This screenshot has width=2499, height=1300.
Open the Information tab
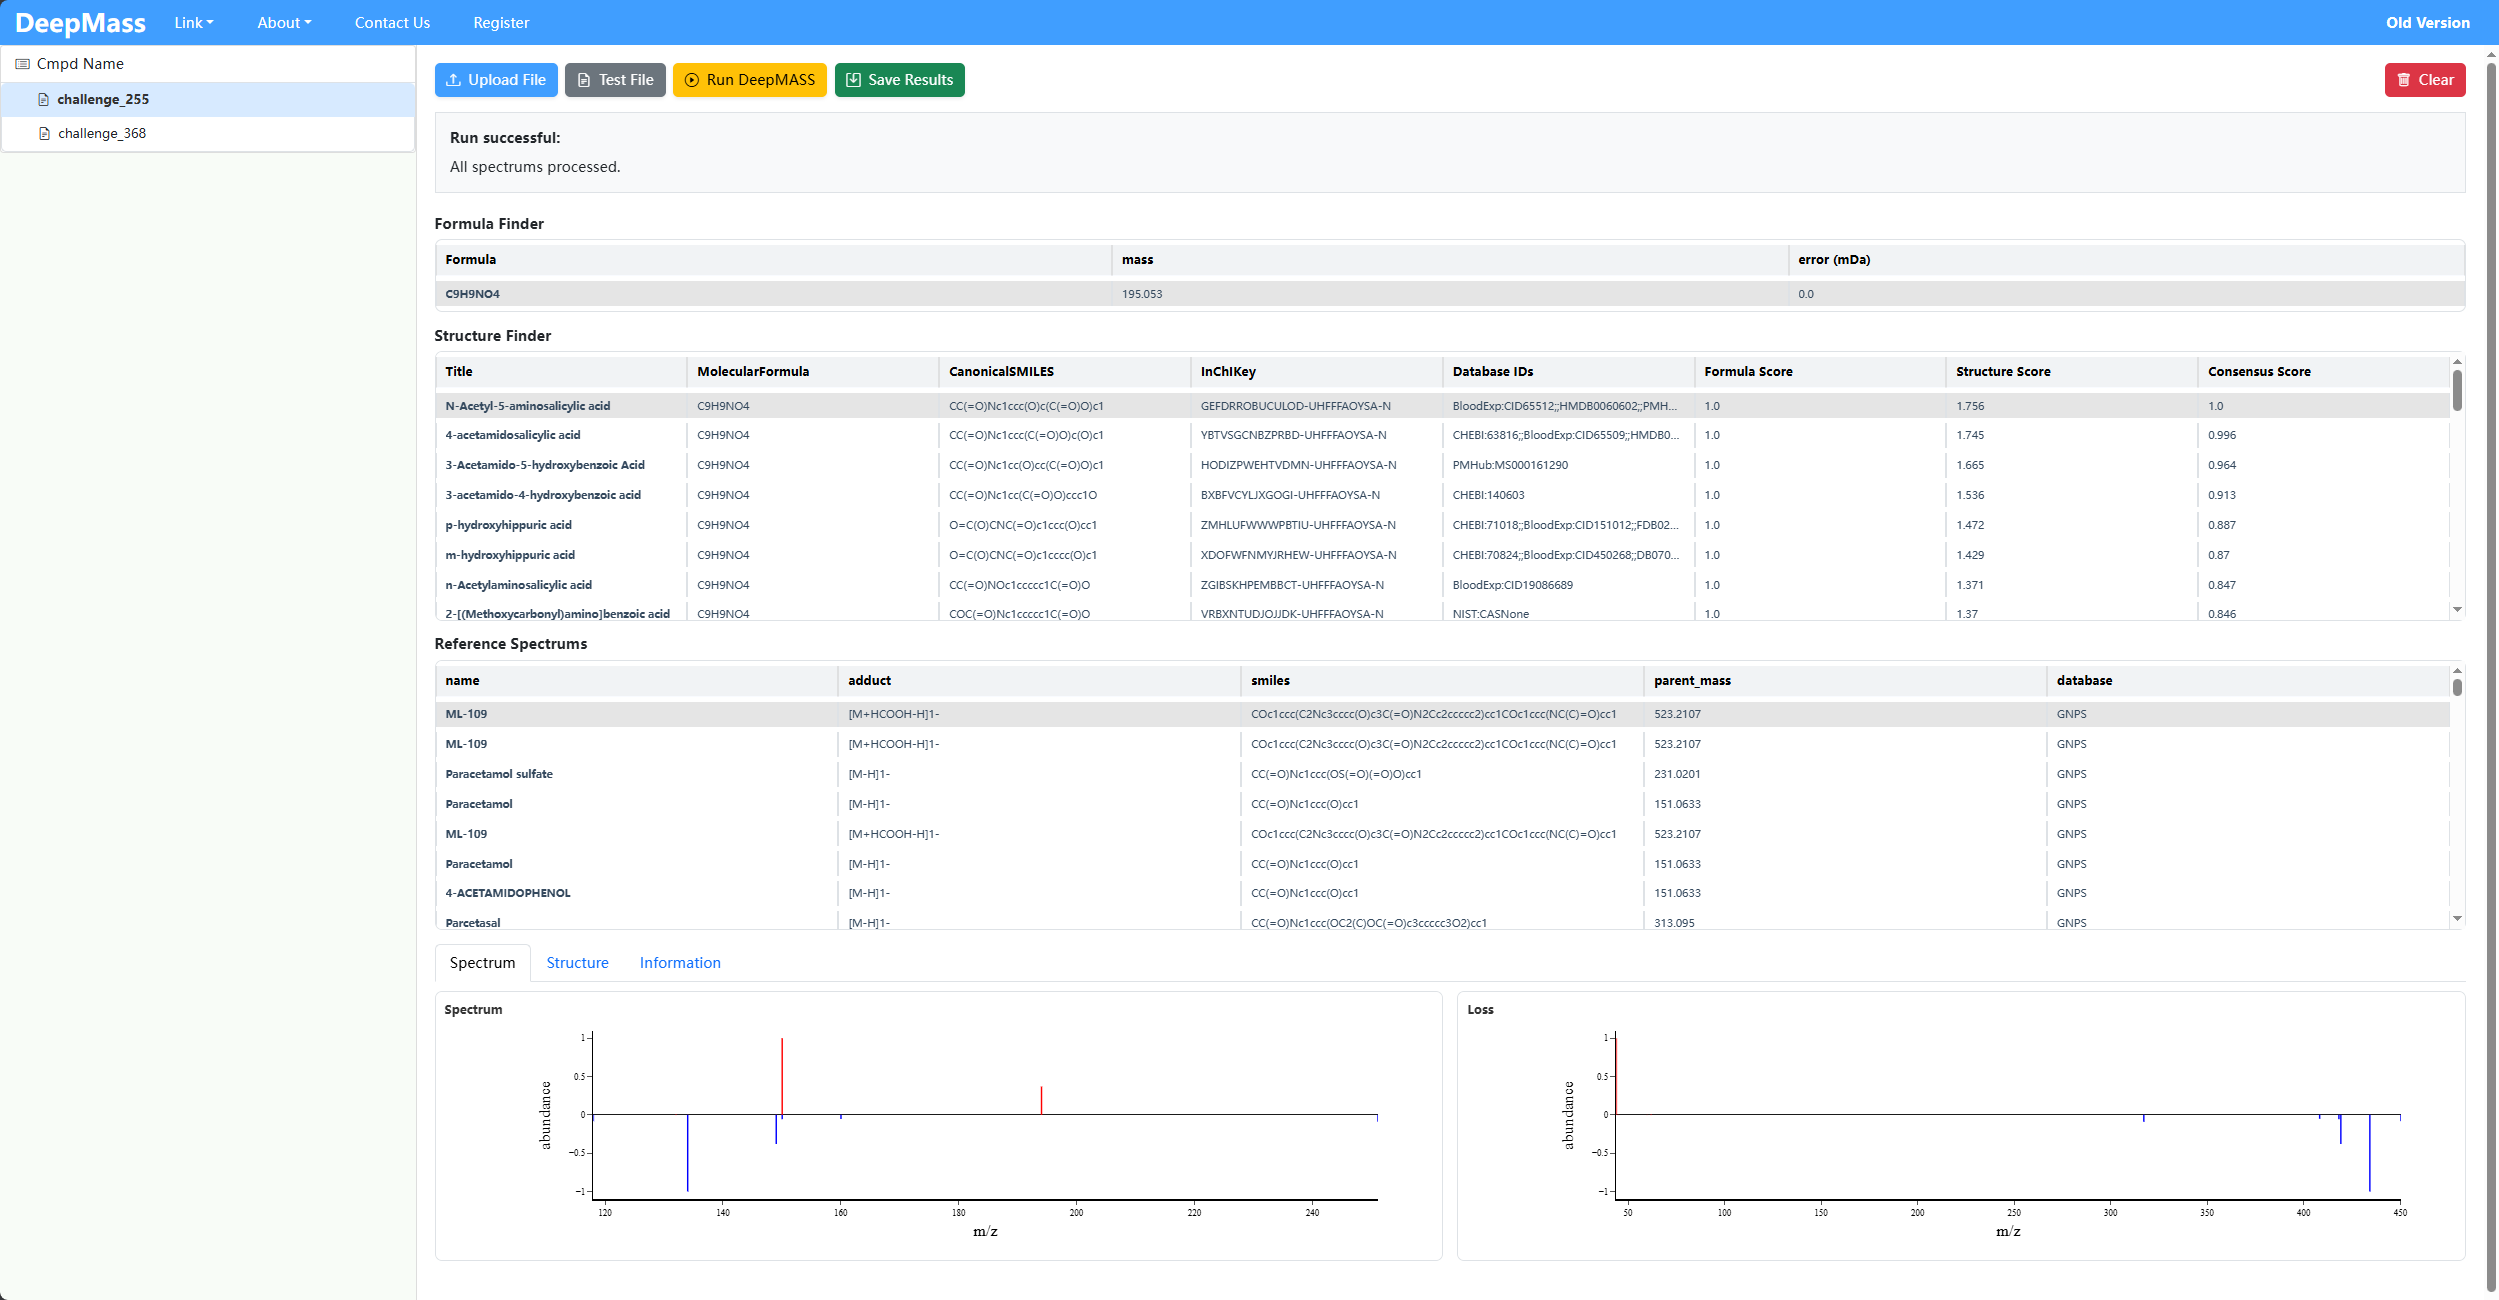[680, 963]
